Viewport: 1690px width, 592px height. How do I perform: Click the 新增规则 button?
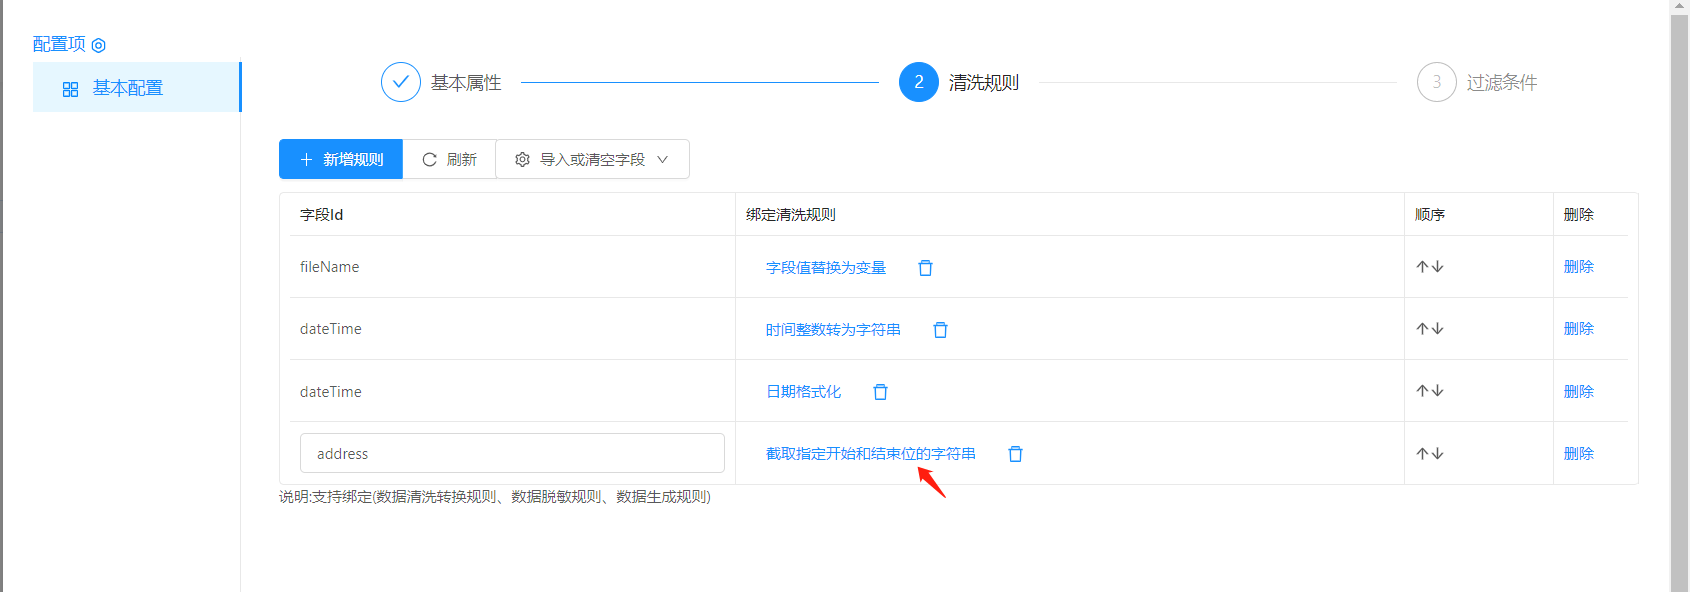[341, 159]
